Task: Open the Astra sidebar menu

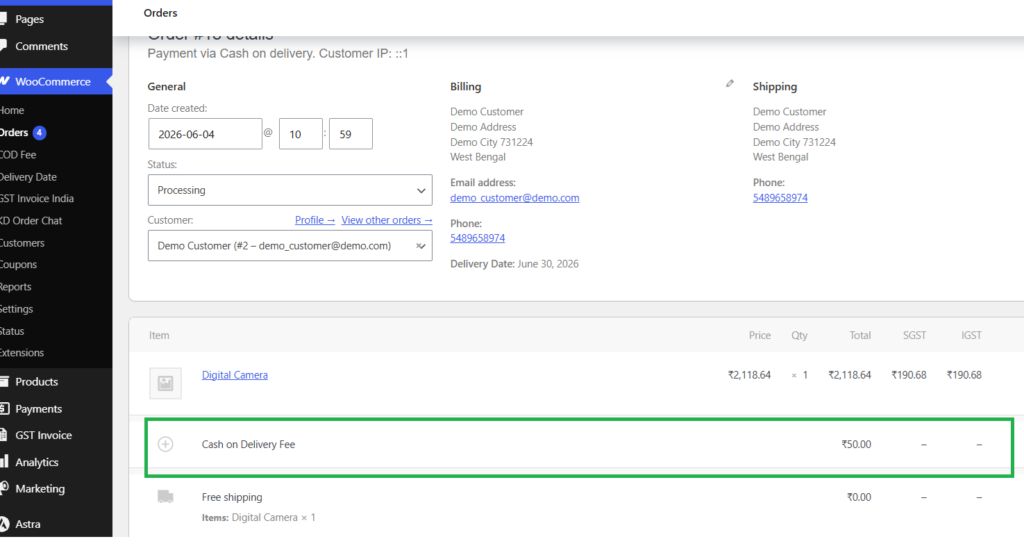Action: [27, 524]
